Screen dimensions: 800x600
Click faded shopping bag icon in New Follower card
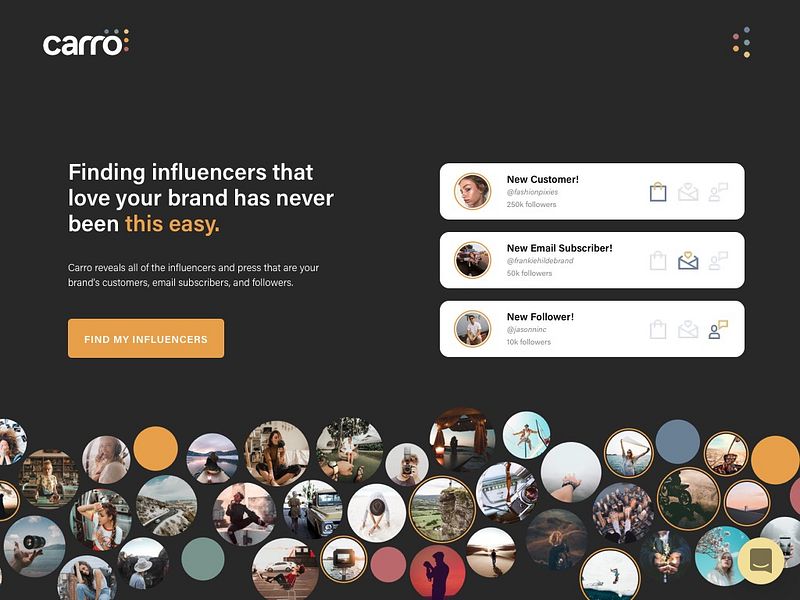658,330
